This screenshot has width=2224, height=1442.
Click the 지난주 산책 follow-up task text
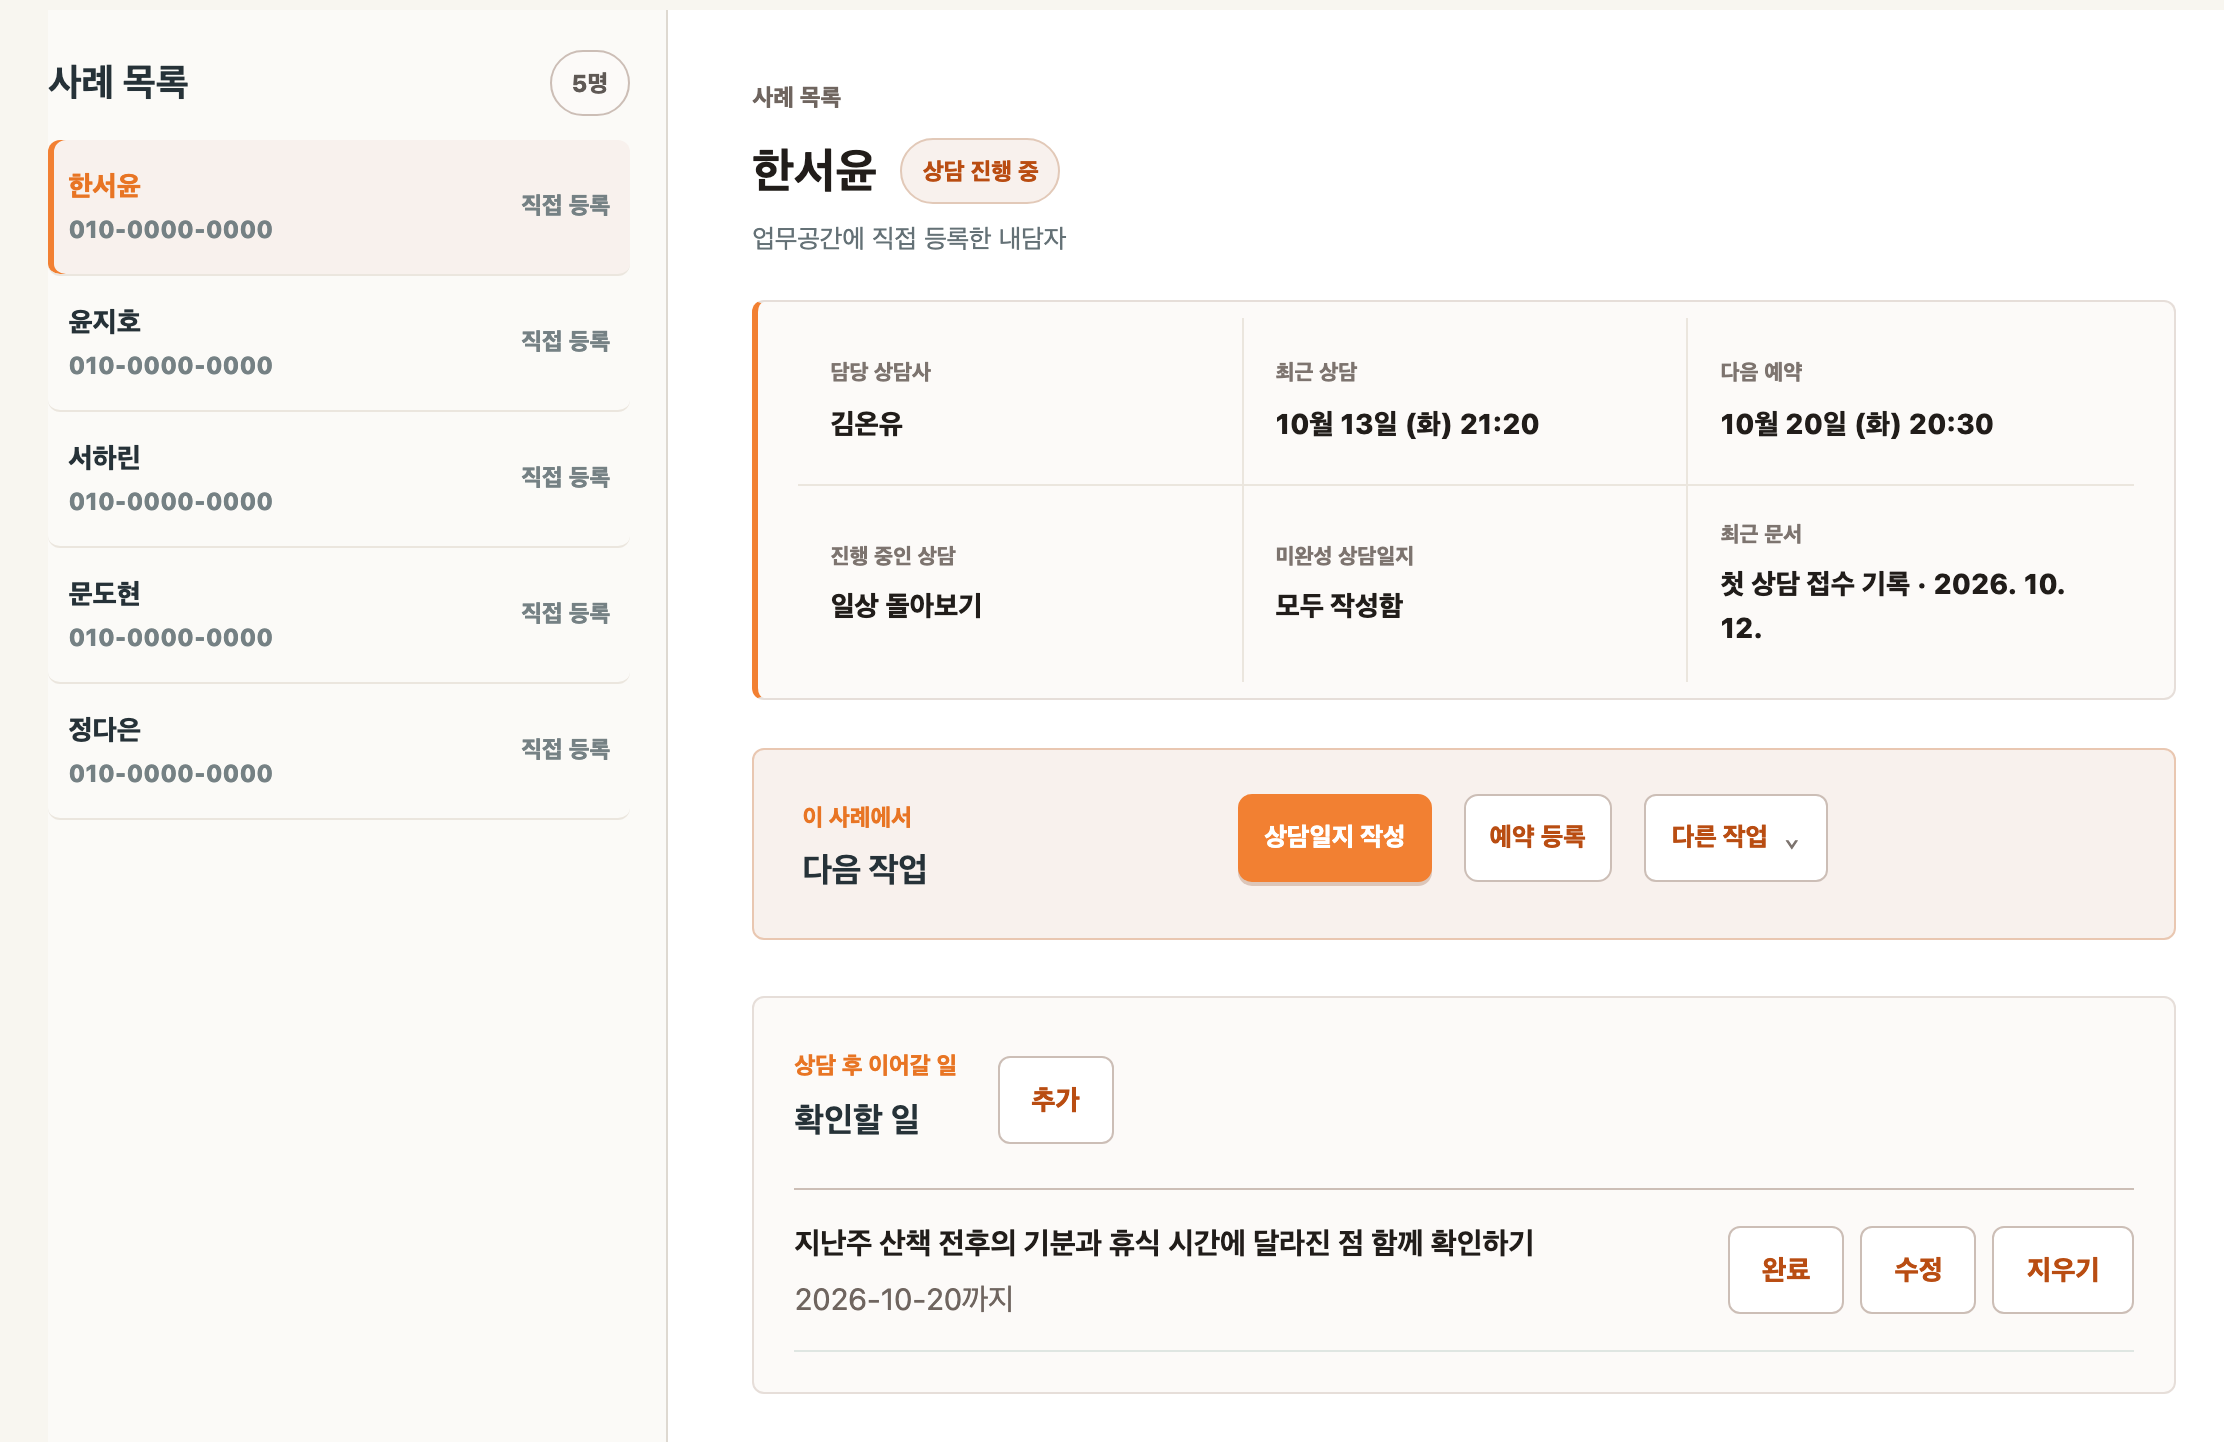(1164, 1243)
